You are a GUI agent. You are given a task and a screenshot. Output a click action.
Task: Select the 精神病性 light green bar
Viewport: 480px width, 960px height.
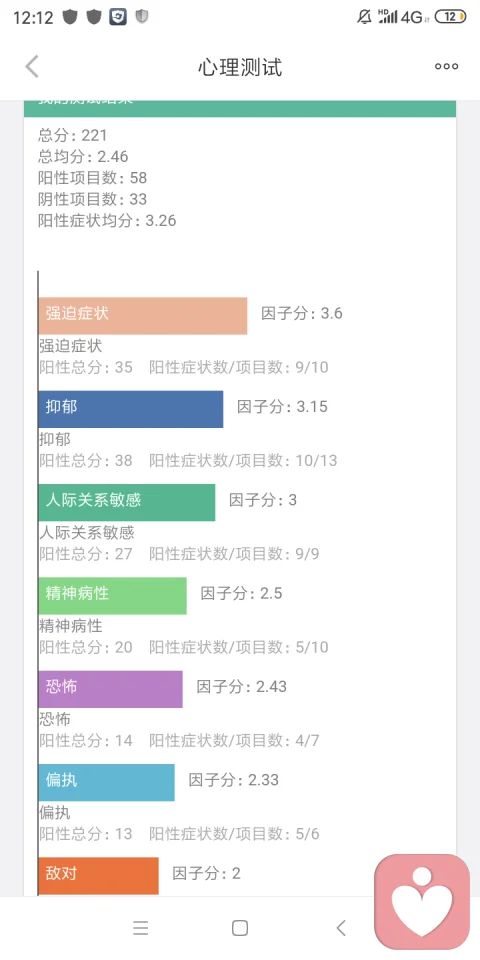coord(113,596)
